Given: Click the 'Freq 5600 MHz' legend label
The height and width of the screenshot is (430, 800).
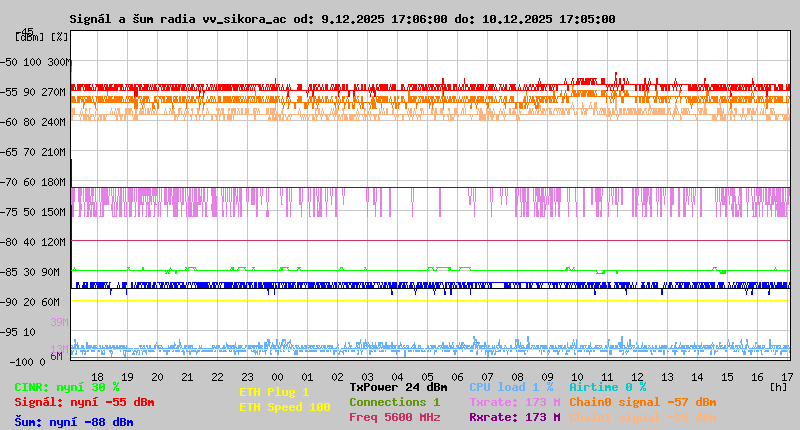Looking at the screenshot, I should pyautogui.click(x=394, y=417).
